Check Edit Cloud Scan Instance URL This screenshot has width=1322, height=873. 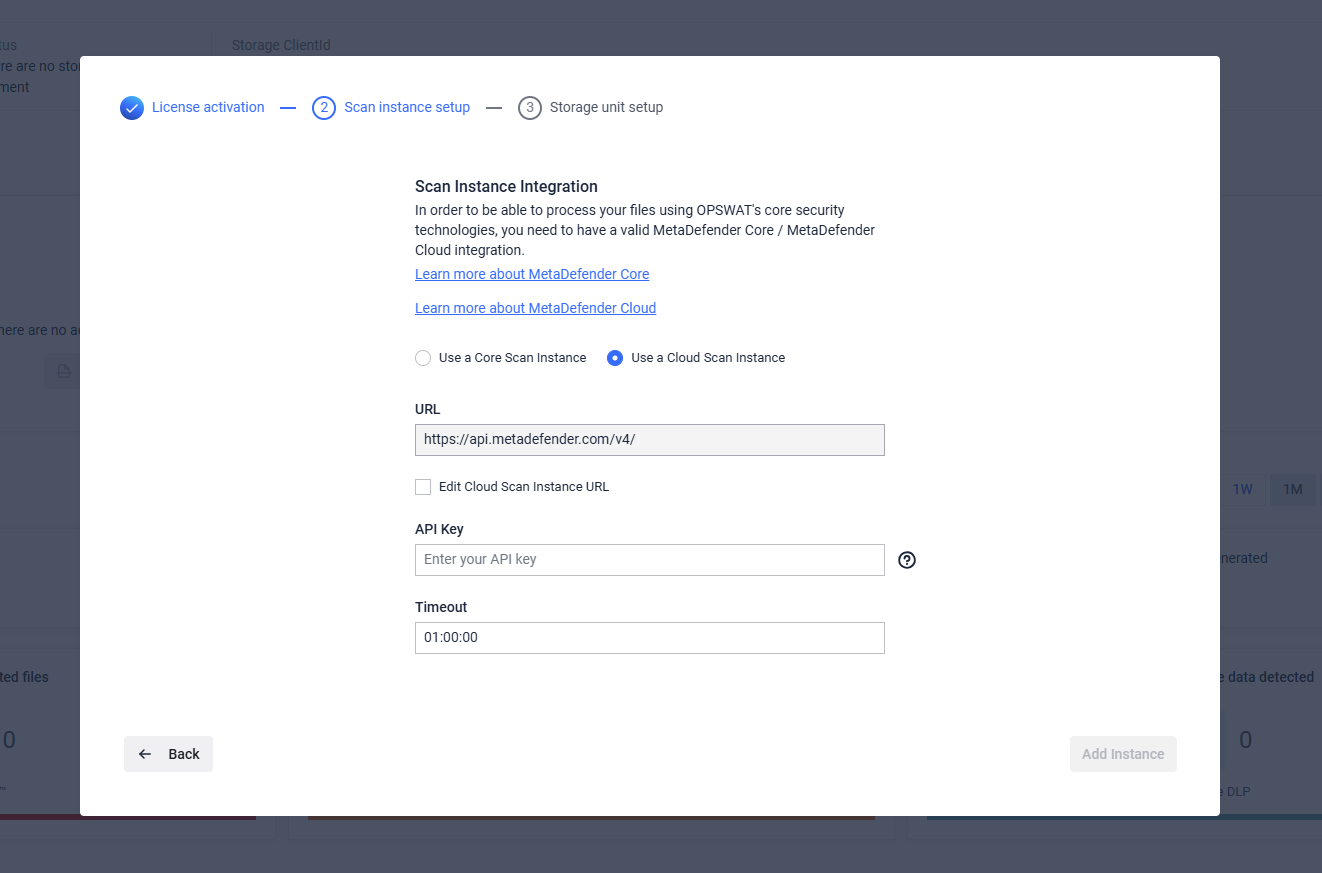click(x=423, y=487)
